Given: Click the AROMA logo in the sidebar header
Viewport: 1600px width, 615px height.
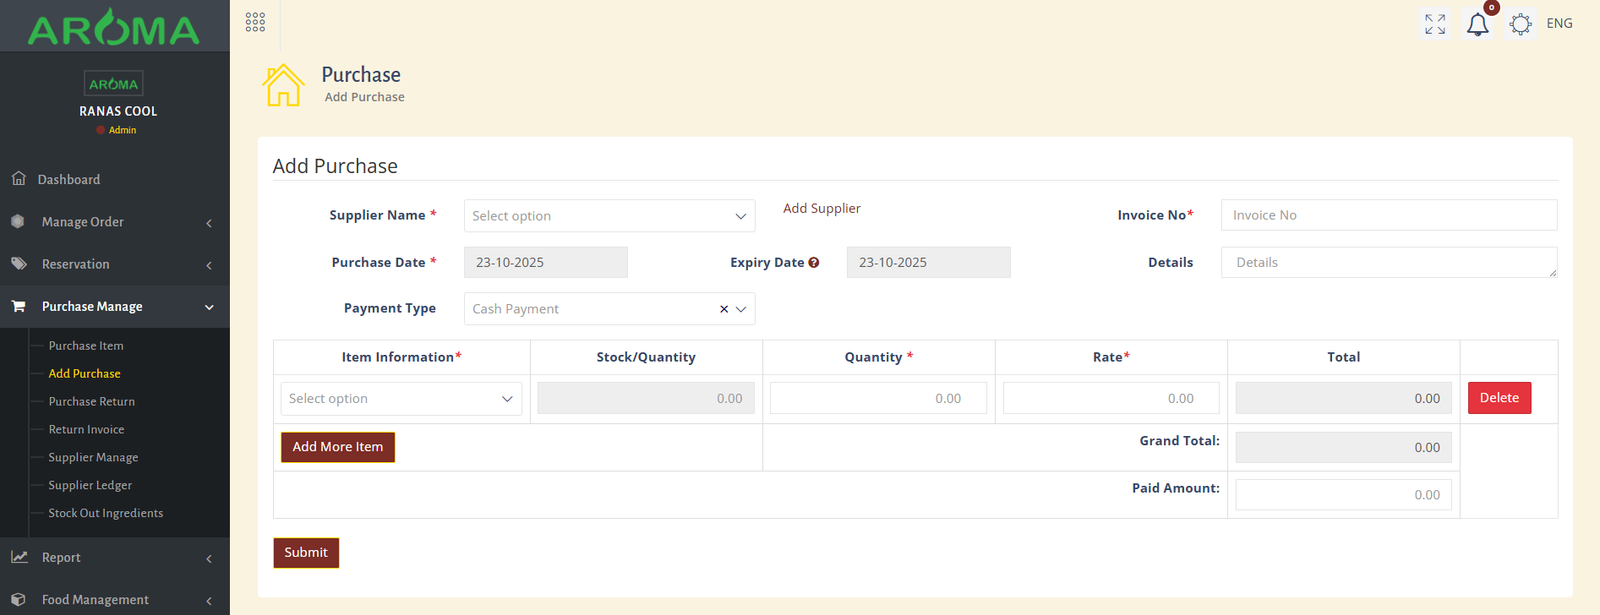Looking at the screenshot, I should (x=114, y=29).
